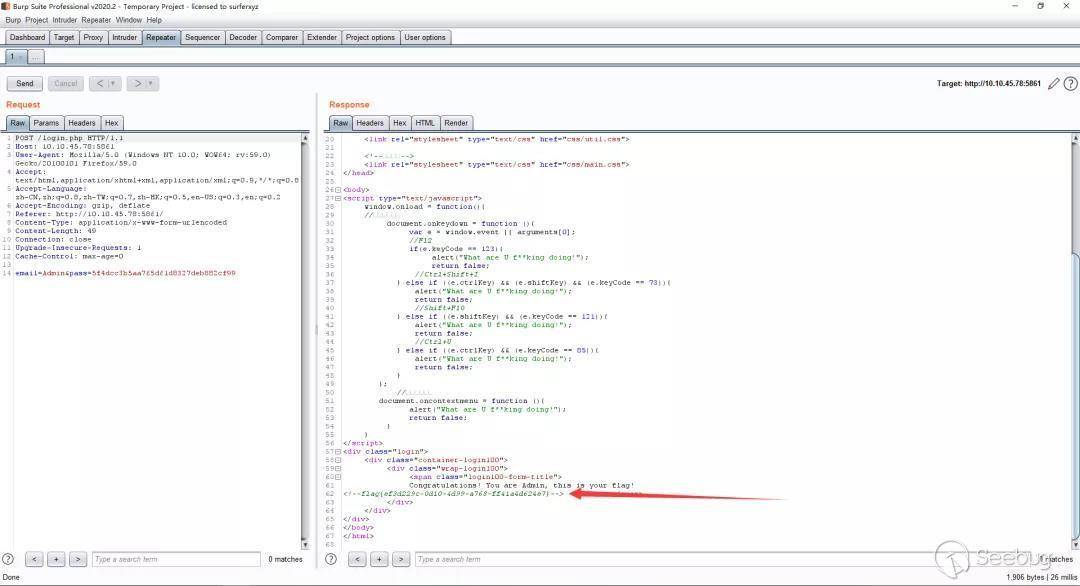Collapse the container-login100 div fold

(338, 460)
